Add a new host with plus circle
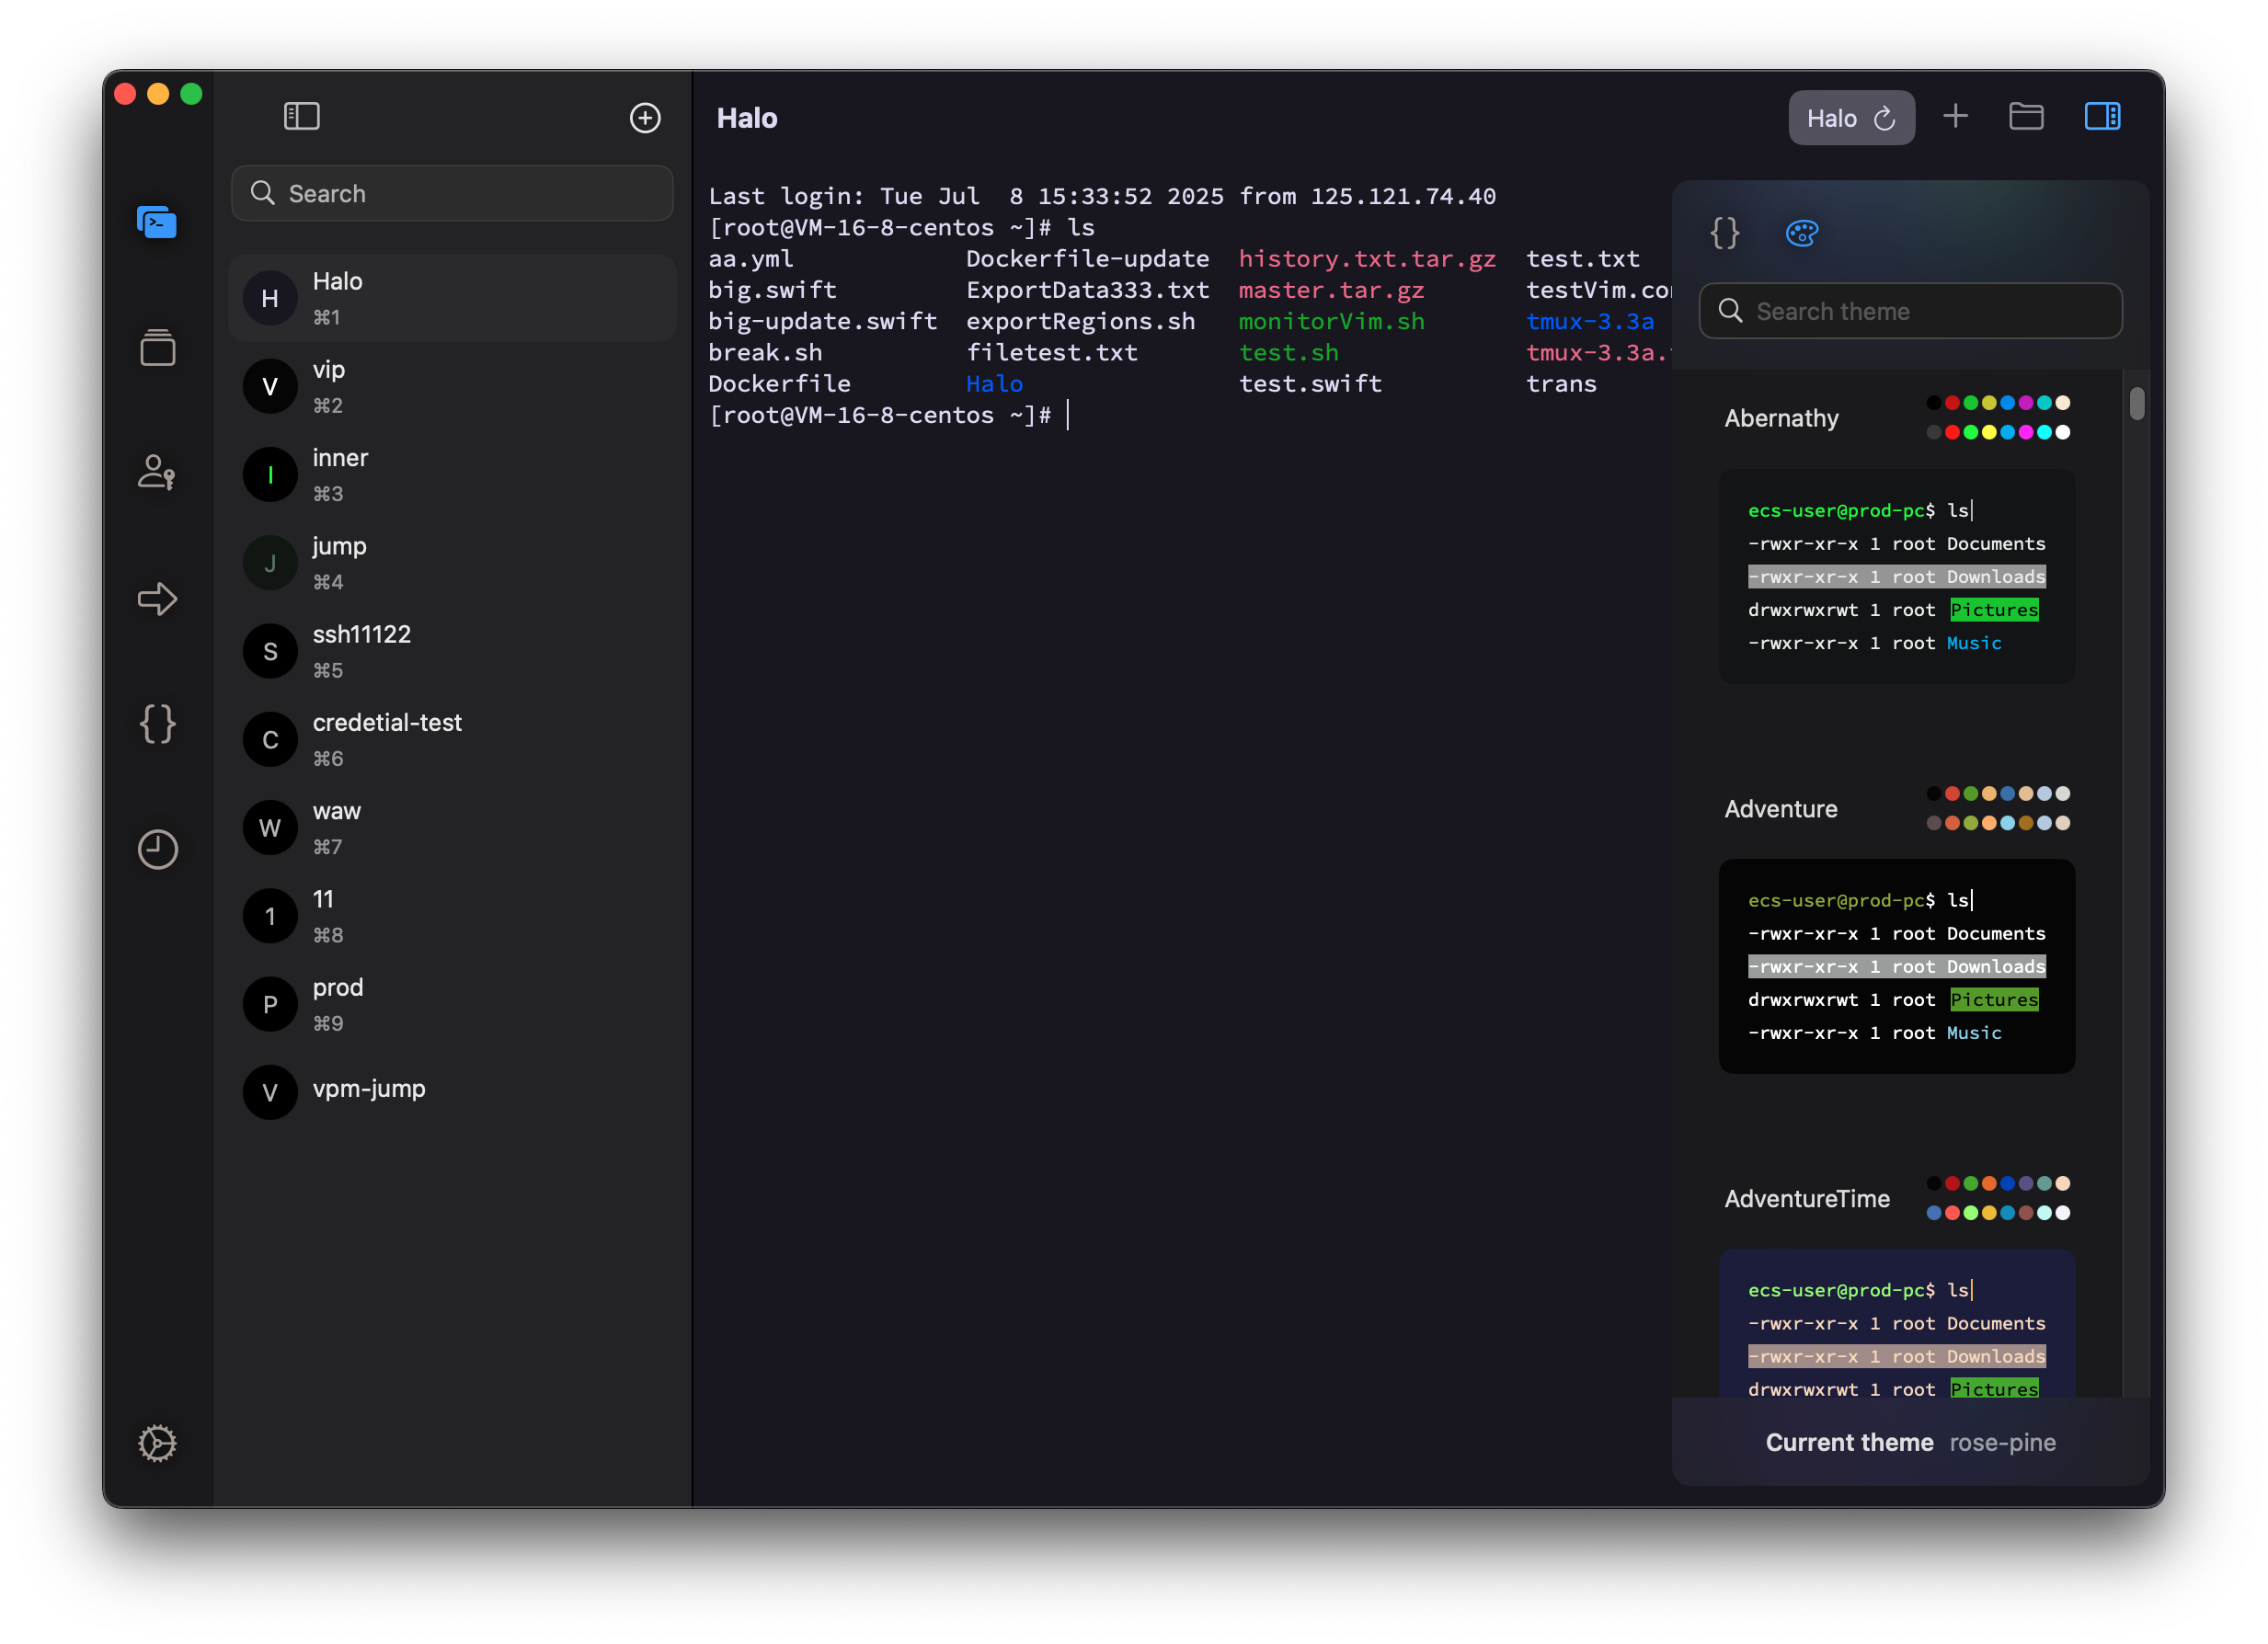 click(x=645, y=118)
